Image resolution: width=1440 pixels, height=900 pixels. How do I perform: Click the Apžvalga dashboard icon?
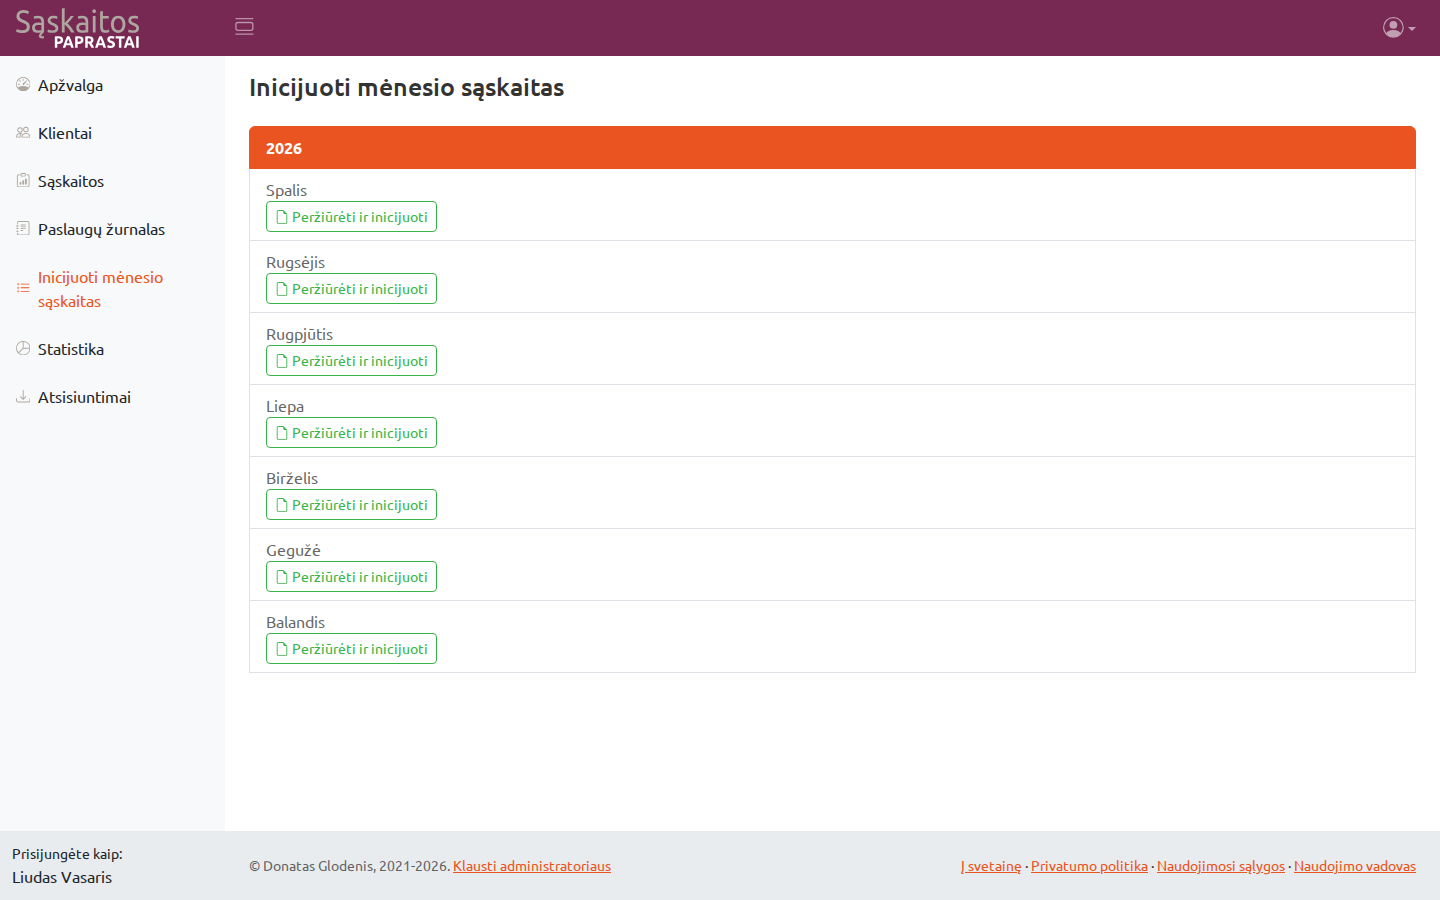tap(23, 85)
